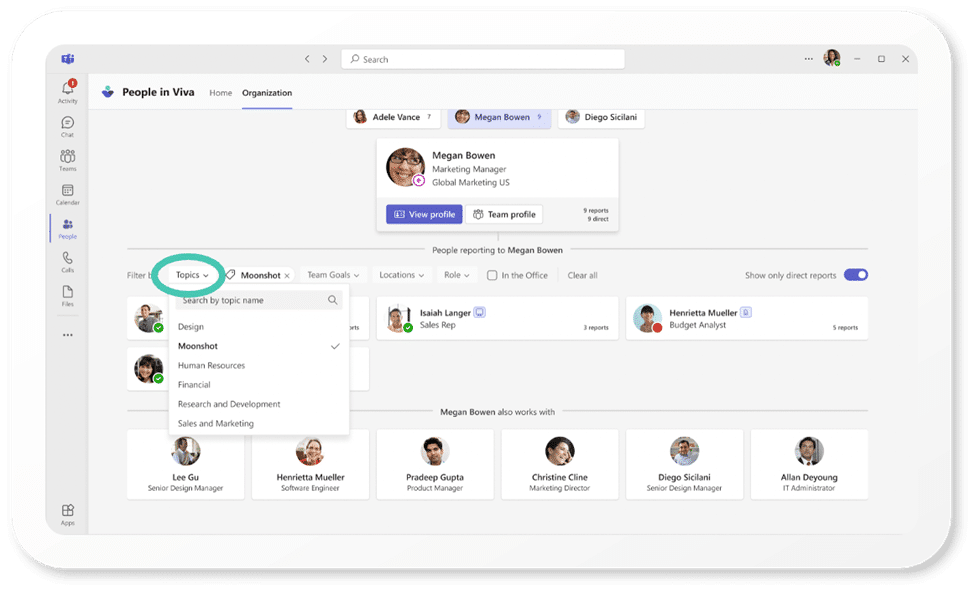975x592 pixels.
Task: Open Diego Sicilani Senior Design Manager card
Action: click(685, 465)
